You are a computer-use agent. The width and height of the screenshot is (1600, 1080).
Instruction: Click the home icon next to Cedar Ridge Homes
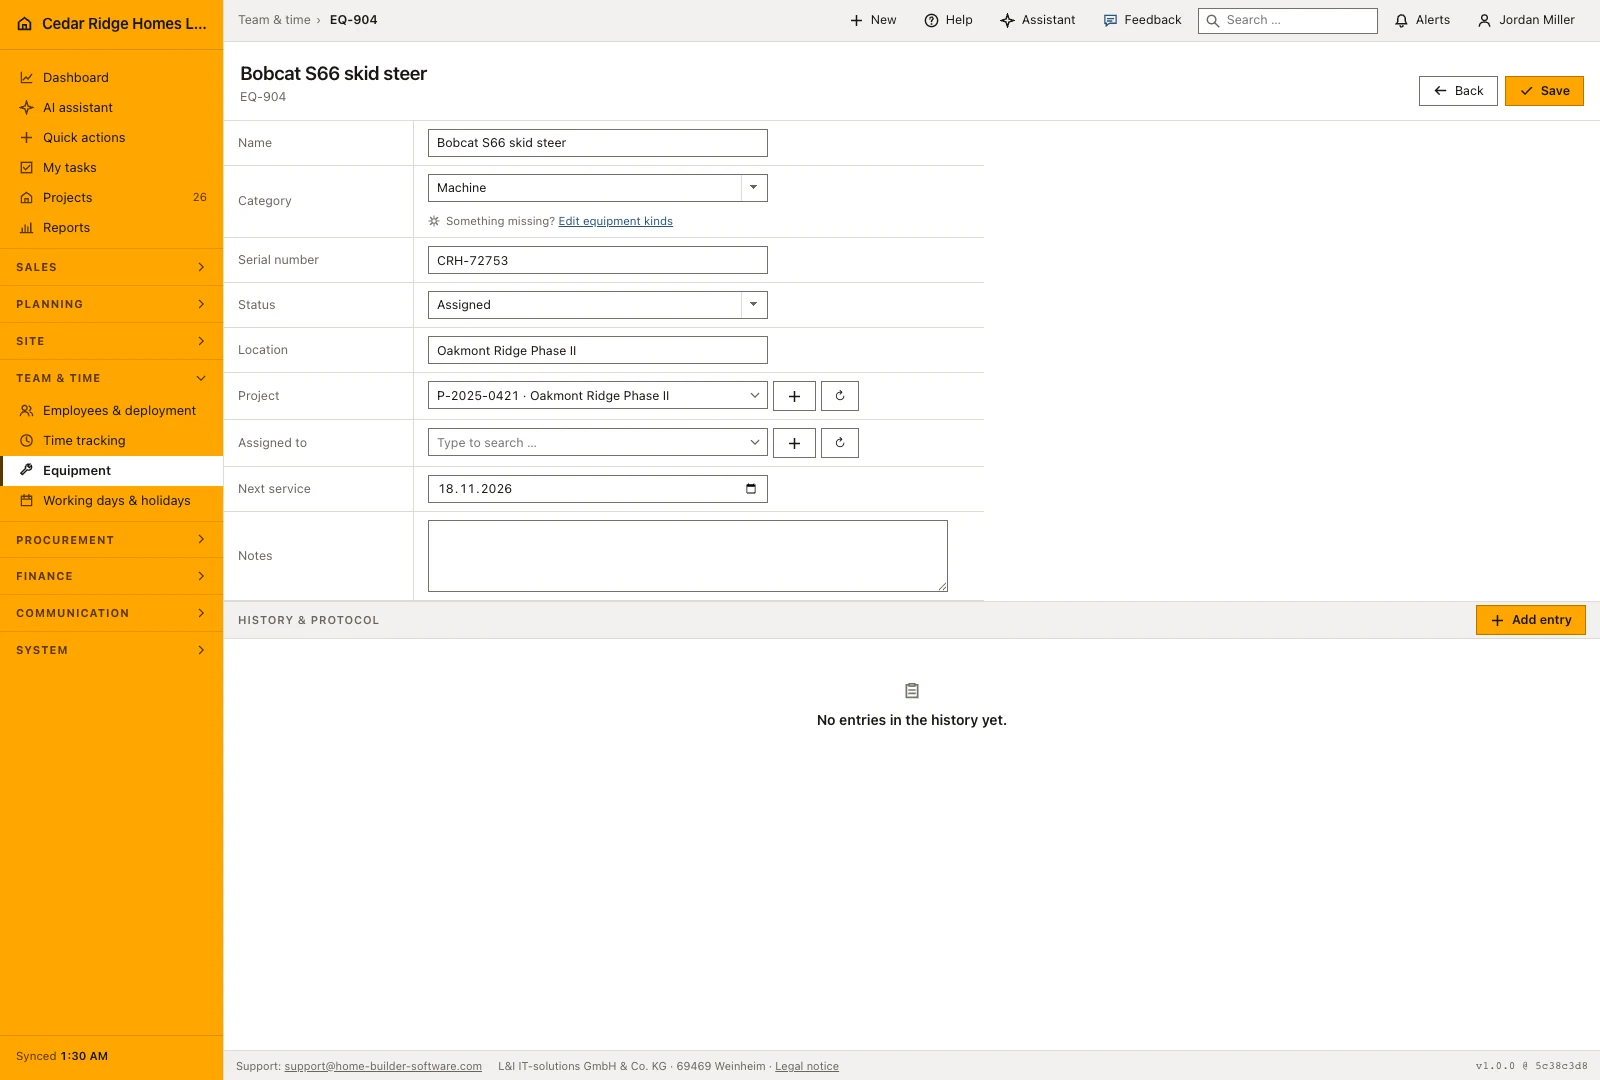pos(25,24)
